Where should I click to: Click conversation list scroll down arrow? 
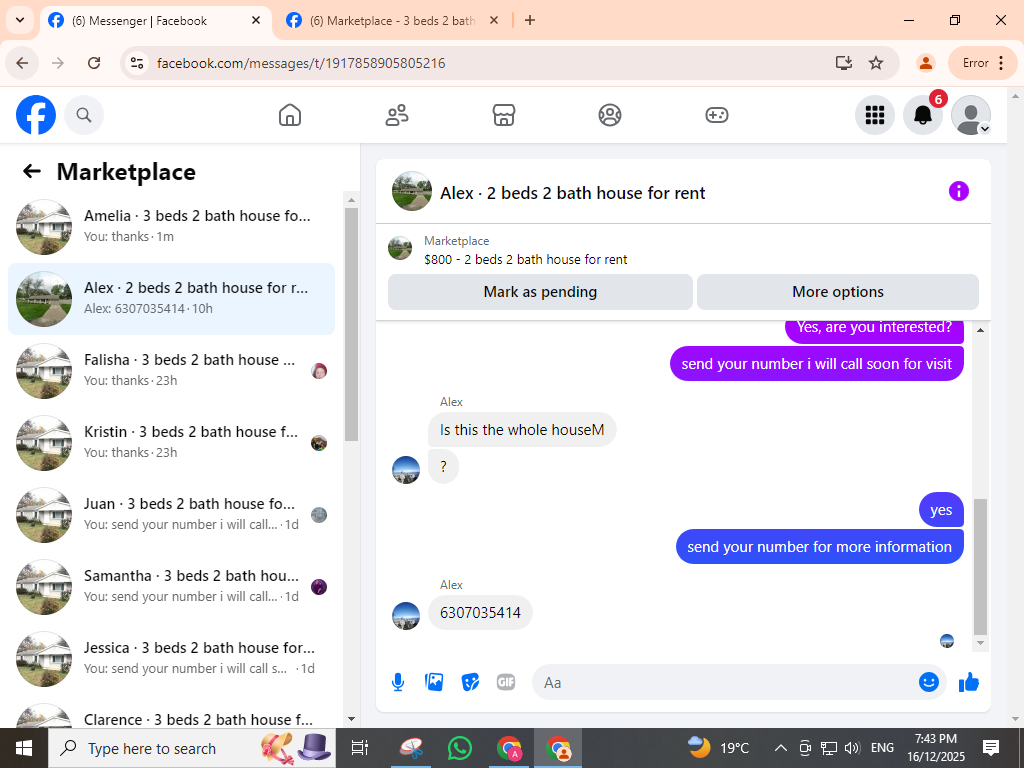[x=351, y=719]
